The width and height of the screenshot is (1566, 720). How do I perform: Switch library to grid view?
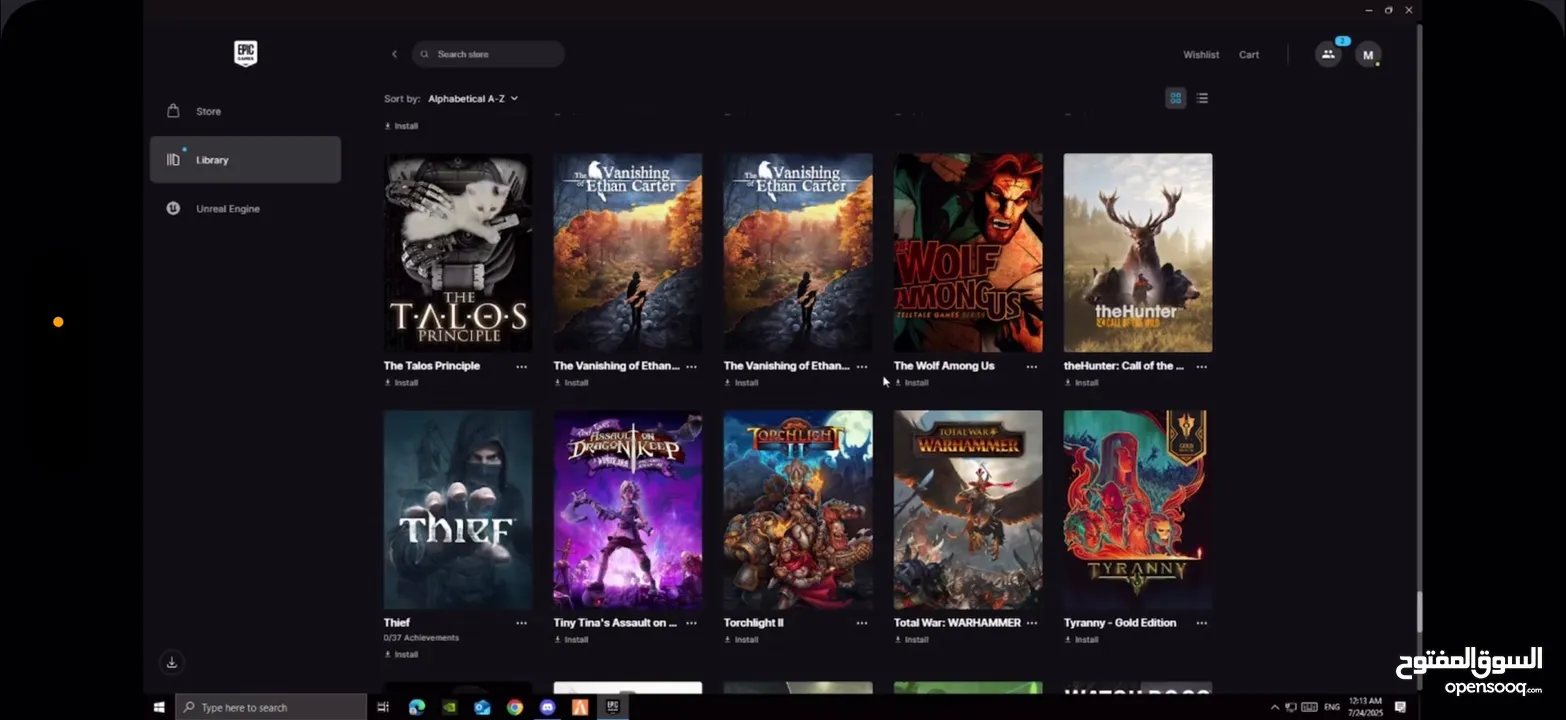[x=1176, y=98]
